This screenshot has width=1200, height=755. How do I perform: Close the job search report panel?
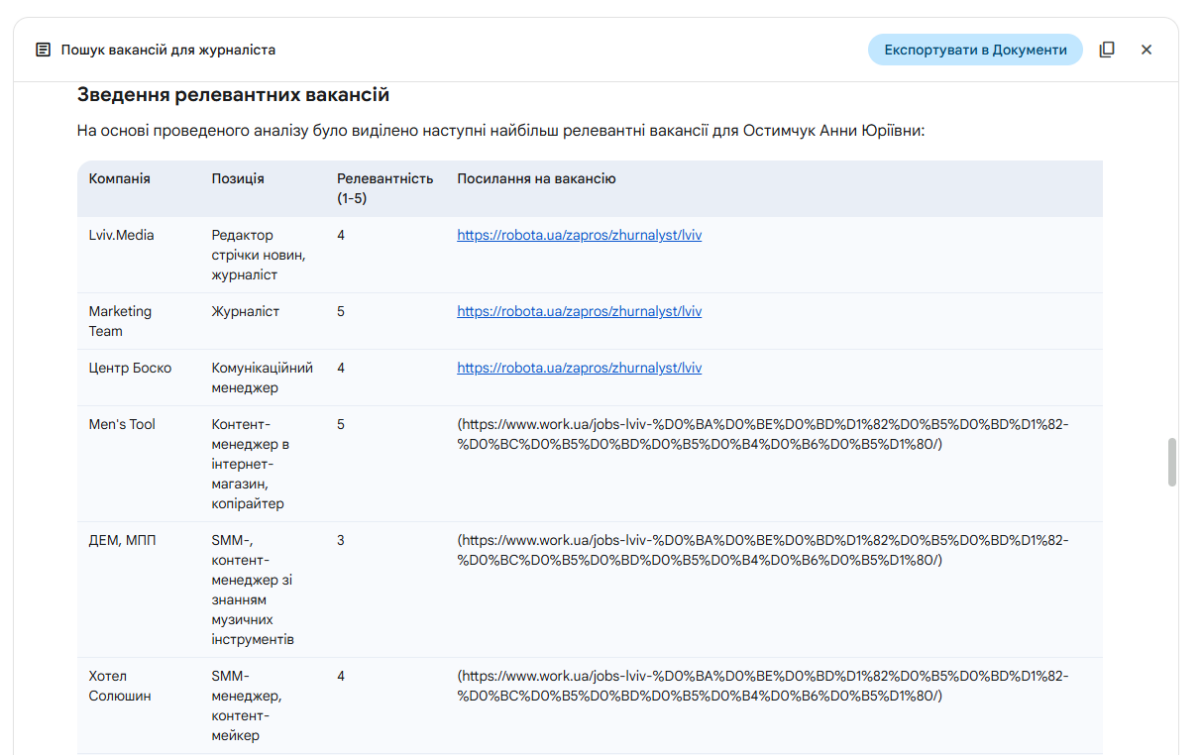coord(1146,50)
